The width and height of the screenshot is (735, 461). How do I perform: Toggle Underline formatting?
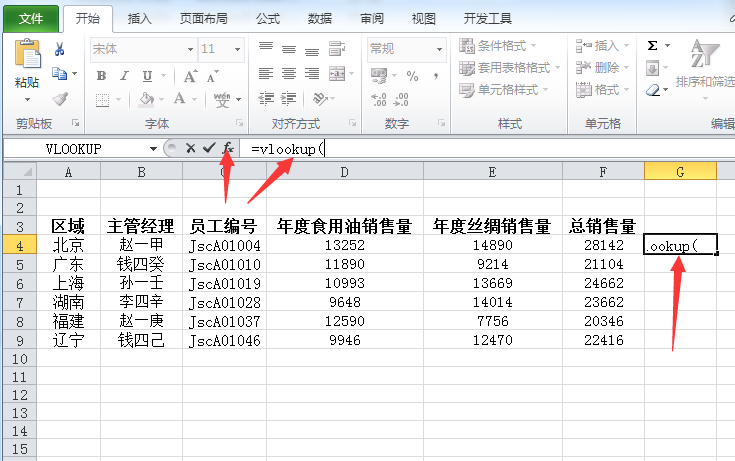(147, 76)
